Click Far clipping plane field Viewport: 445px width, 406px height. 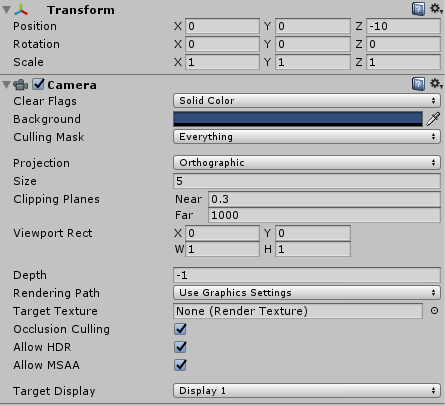[324, 215]
